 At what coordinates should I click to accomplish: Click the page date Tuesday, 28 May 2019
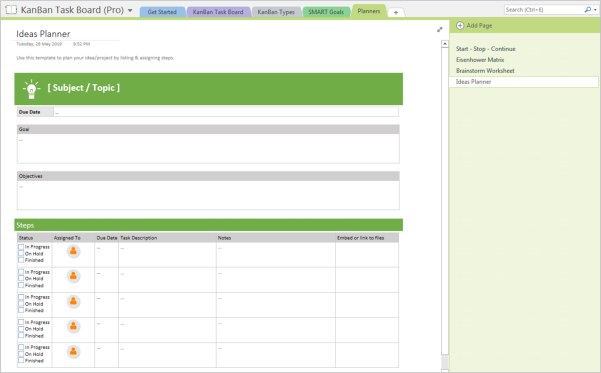[x=39, y=44]
